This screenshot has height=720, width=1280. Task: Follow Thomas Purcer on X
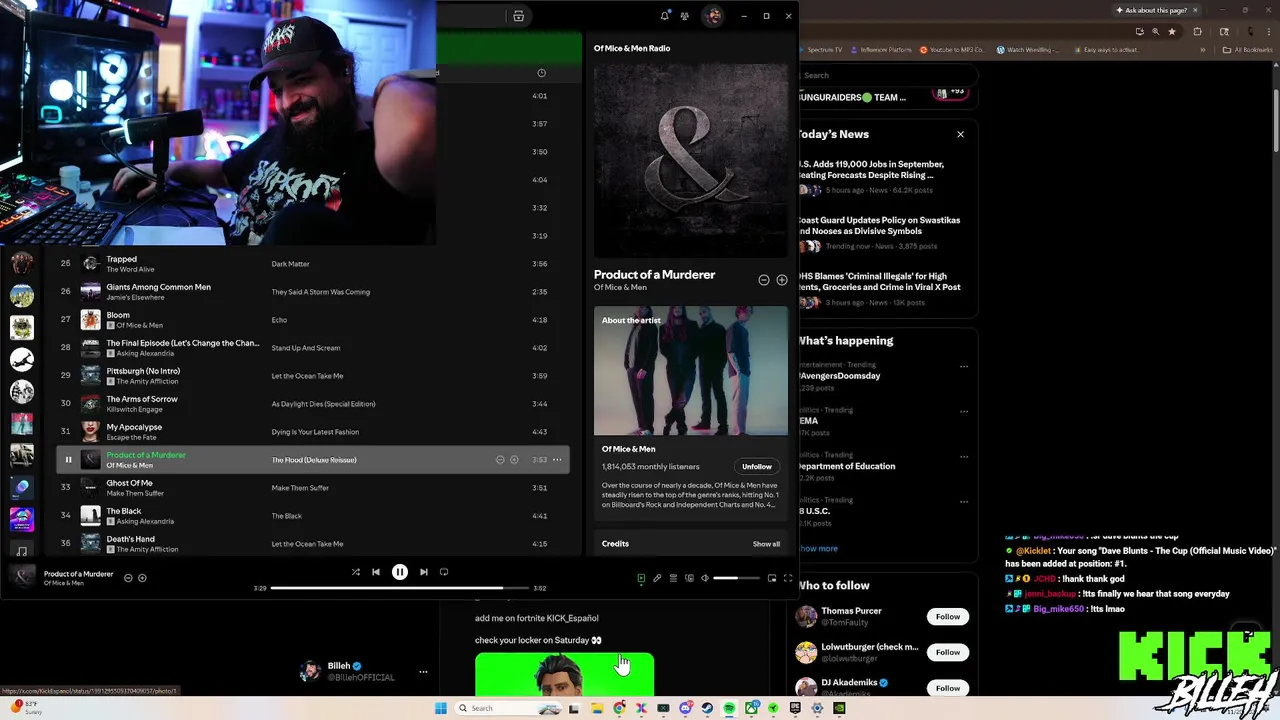coord(948,617)
